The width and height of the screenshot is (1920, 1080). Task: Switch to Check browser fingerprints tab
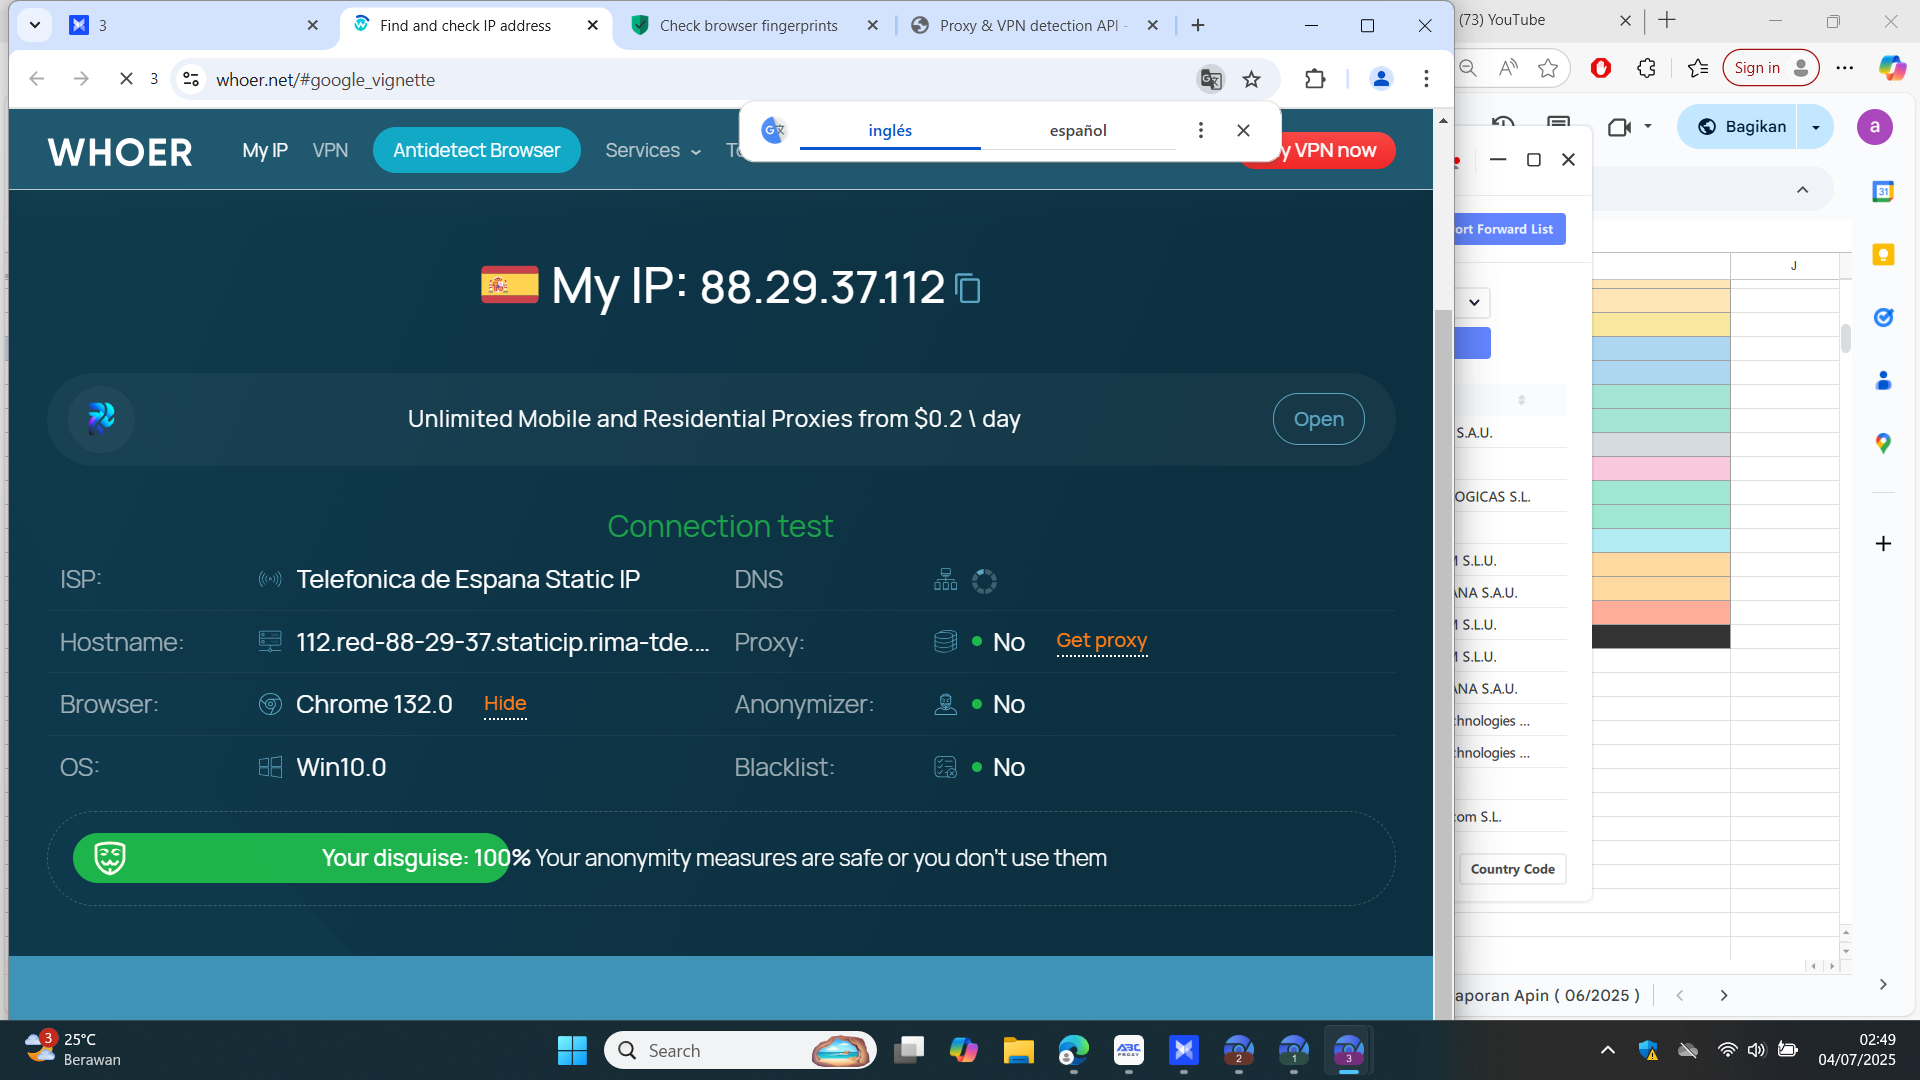coord(748,25)
